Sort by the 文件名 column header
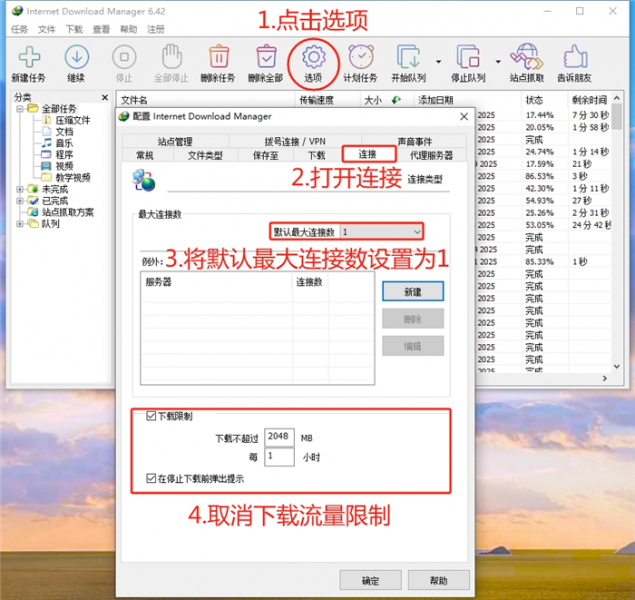Image resolution: width=635 pixels, height=600 pixels. [x=206, y=100]
